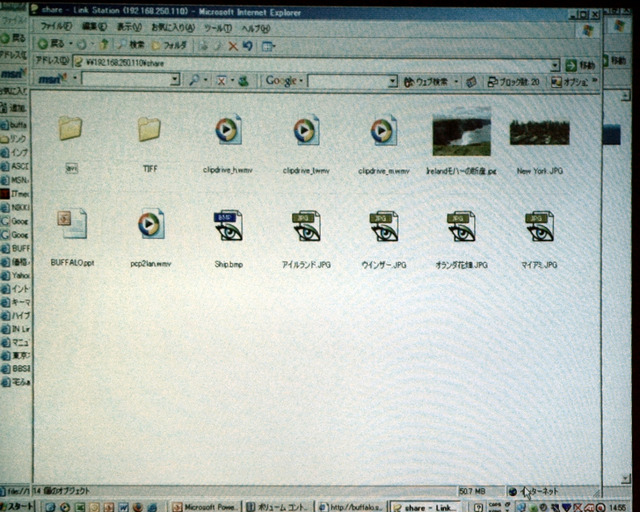Viewport: 640px width, 512px height.
Task: Select the TIFF folder icon
Action: (149, 130)
